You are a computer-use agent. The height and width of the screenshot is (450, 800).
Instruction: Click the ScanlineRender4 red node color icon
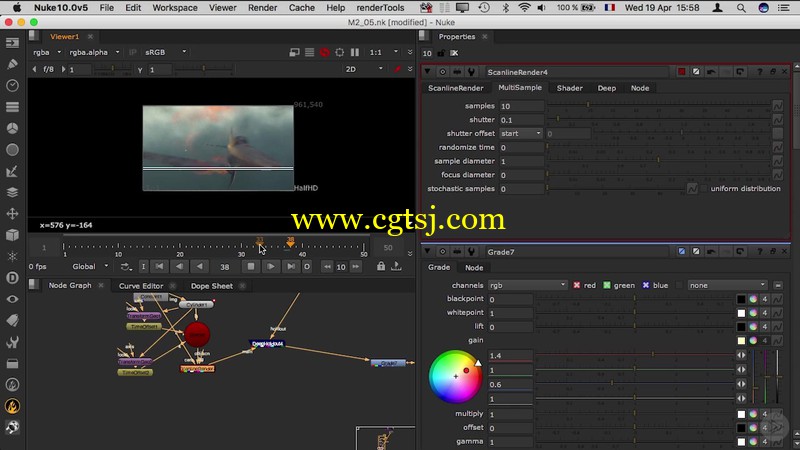(x=682, y=72)
